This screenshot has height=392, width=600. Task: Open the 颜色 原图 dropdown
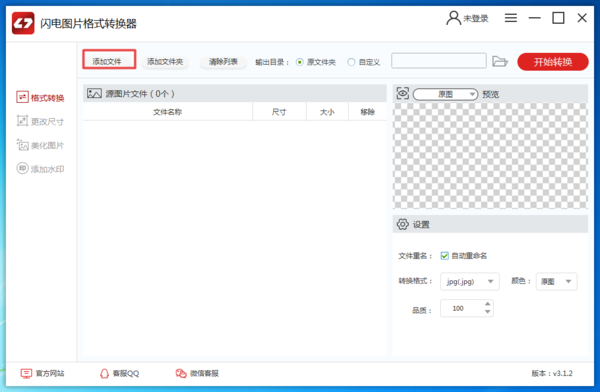(556, 282)
